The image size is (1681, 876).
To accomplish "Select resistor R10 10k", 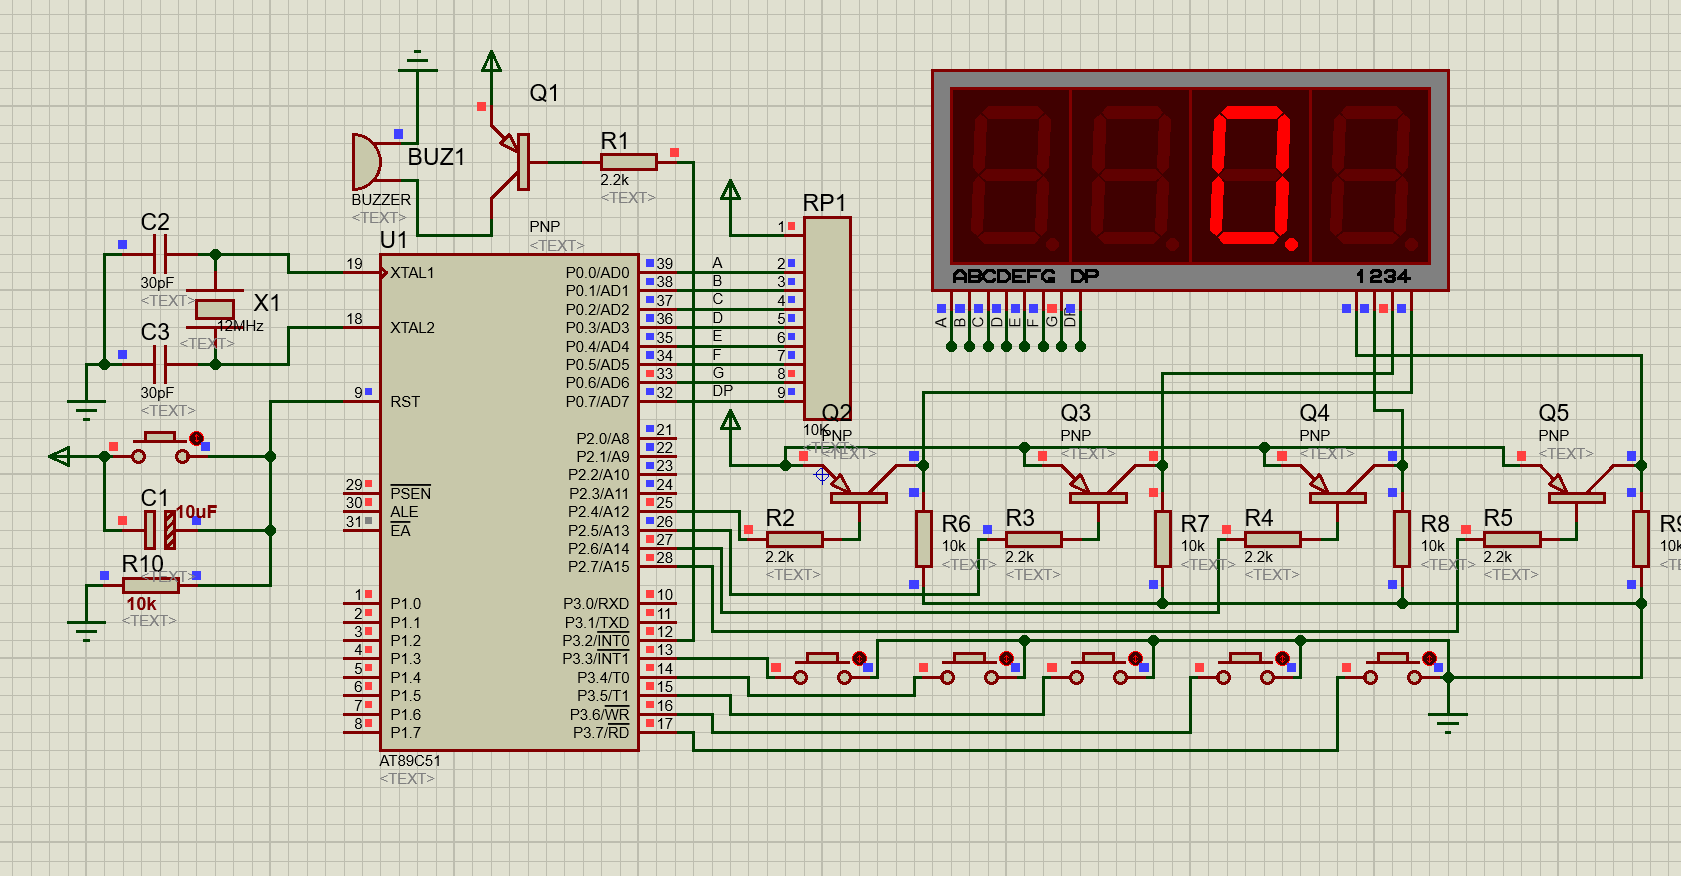I will (x=150, y=586).
